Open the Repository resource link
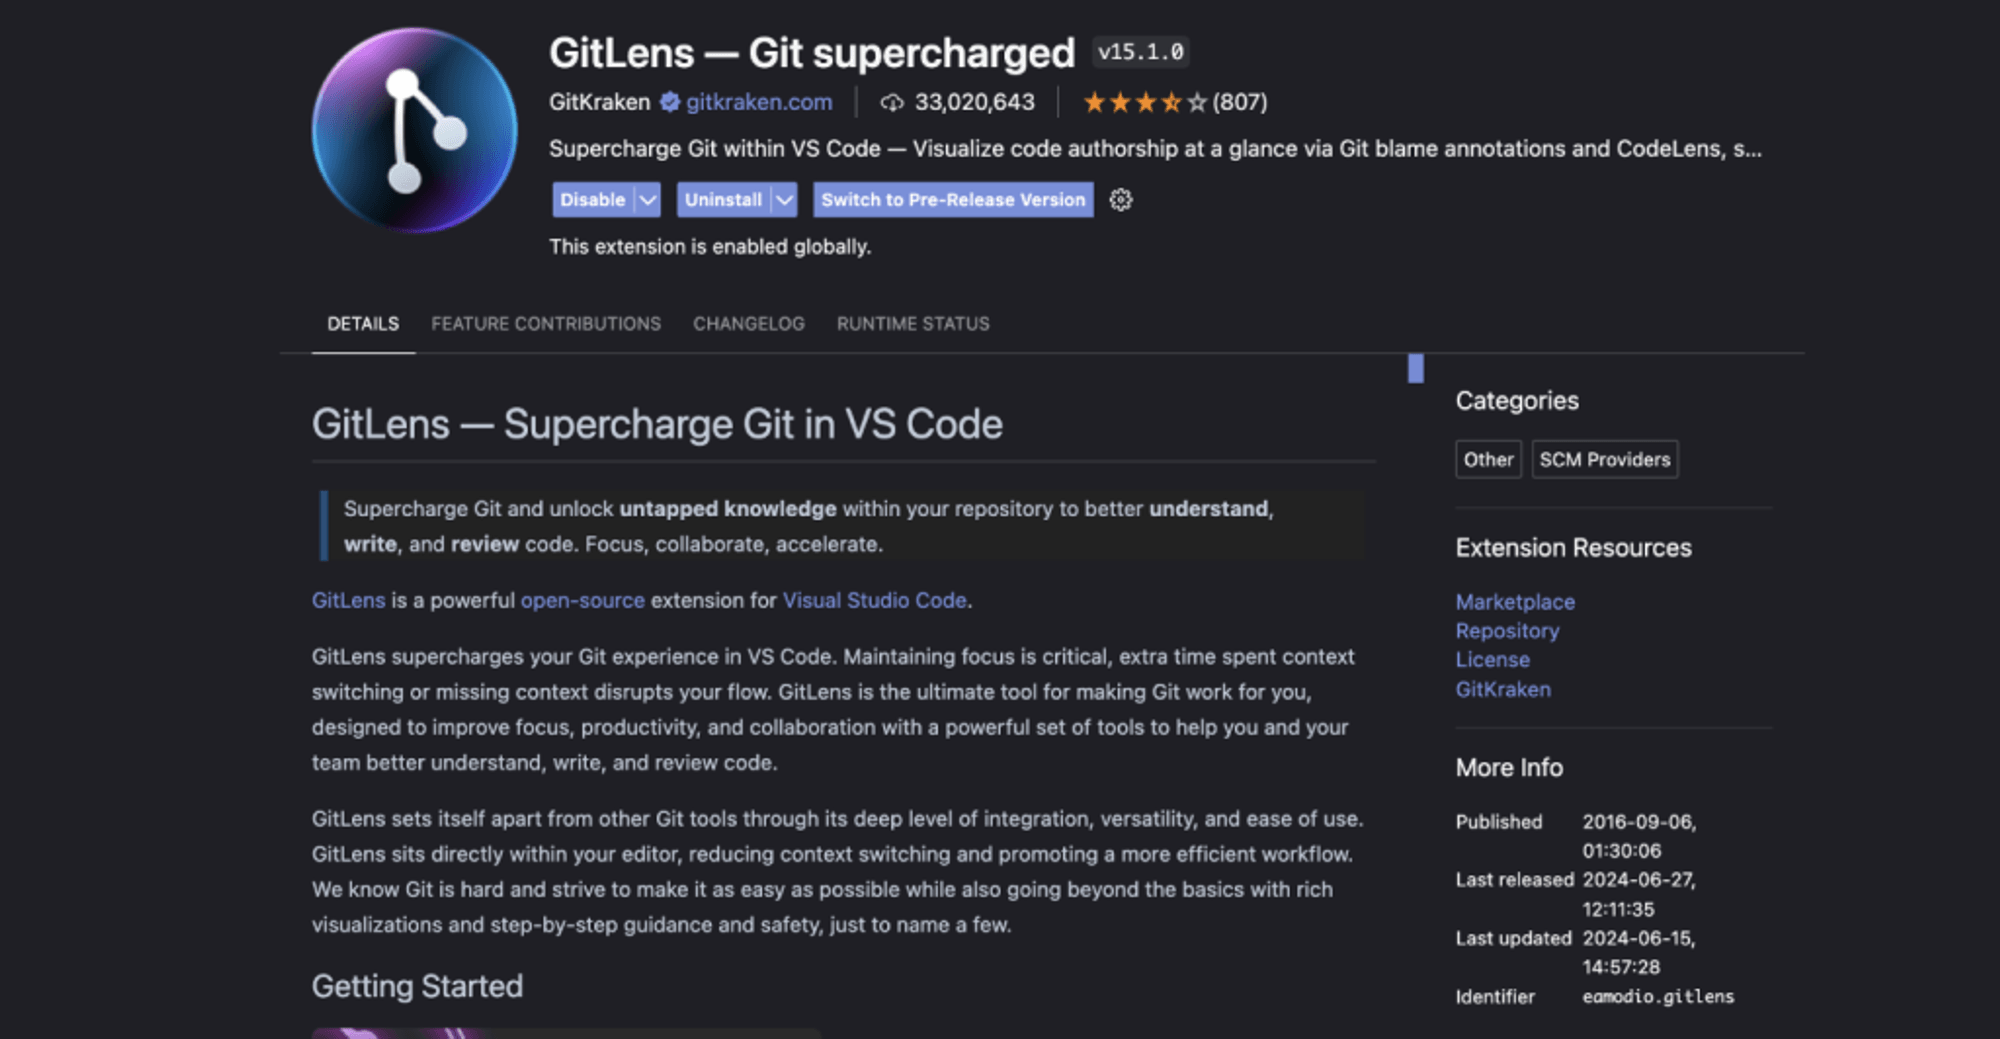 [x=1507, y=631]
